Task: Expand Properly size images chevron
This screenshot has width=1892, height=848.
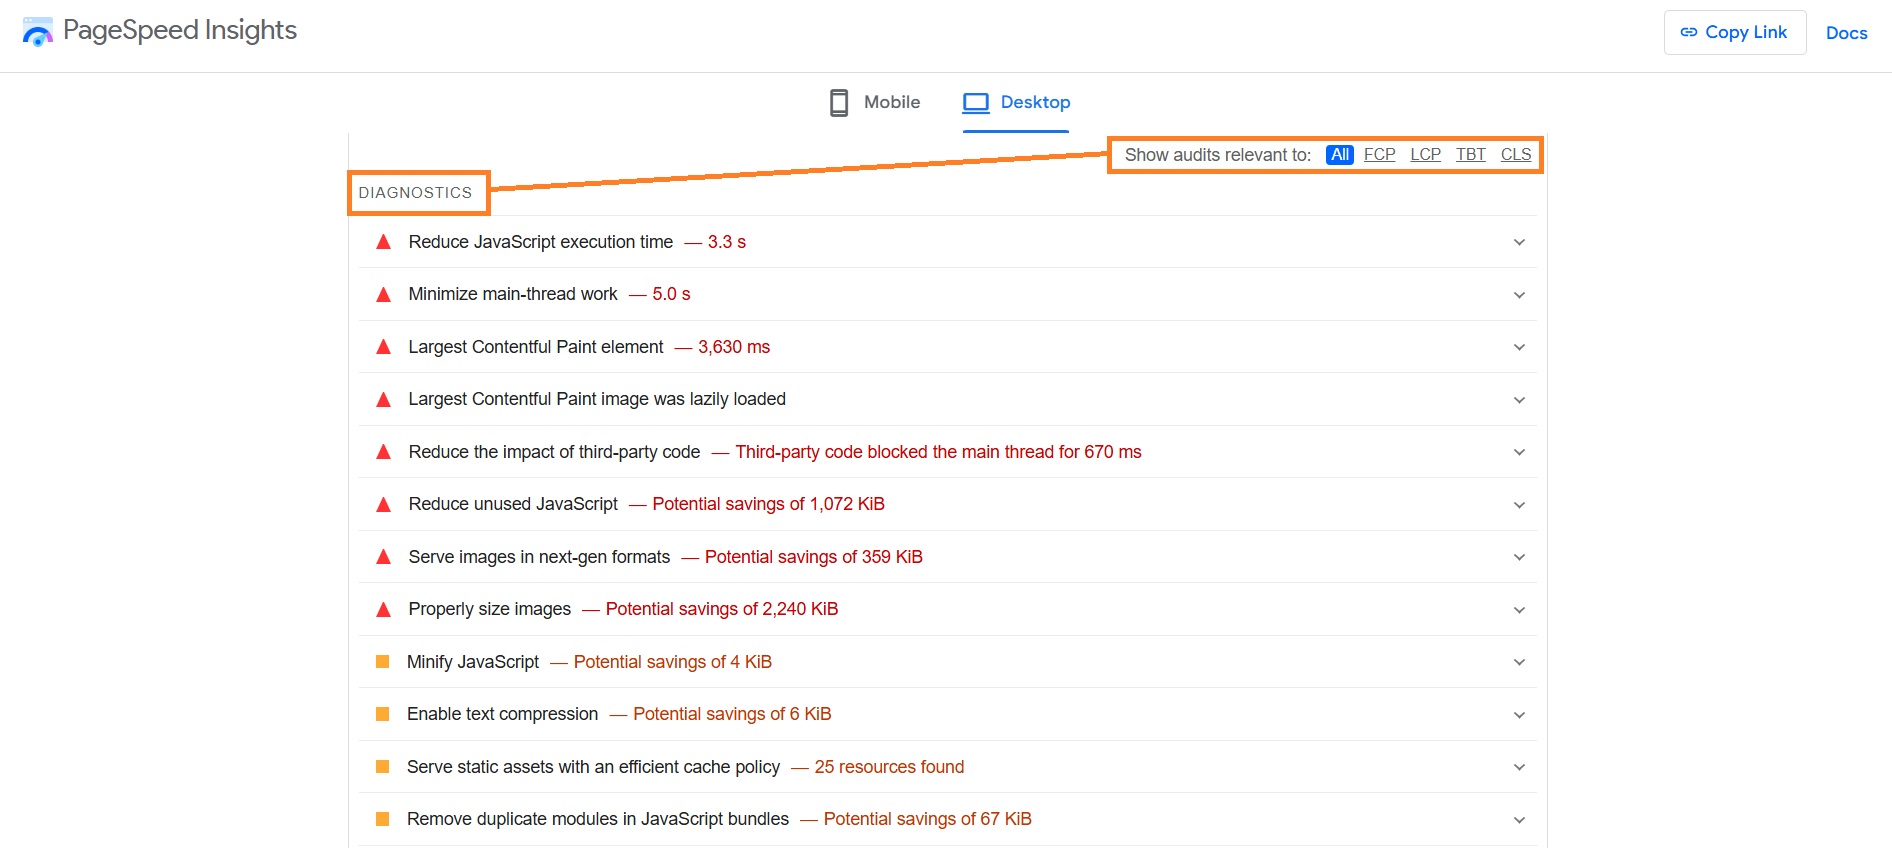Action: coord(1519,610)
